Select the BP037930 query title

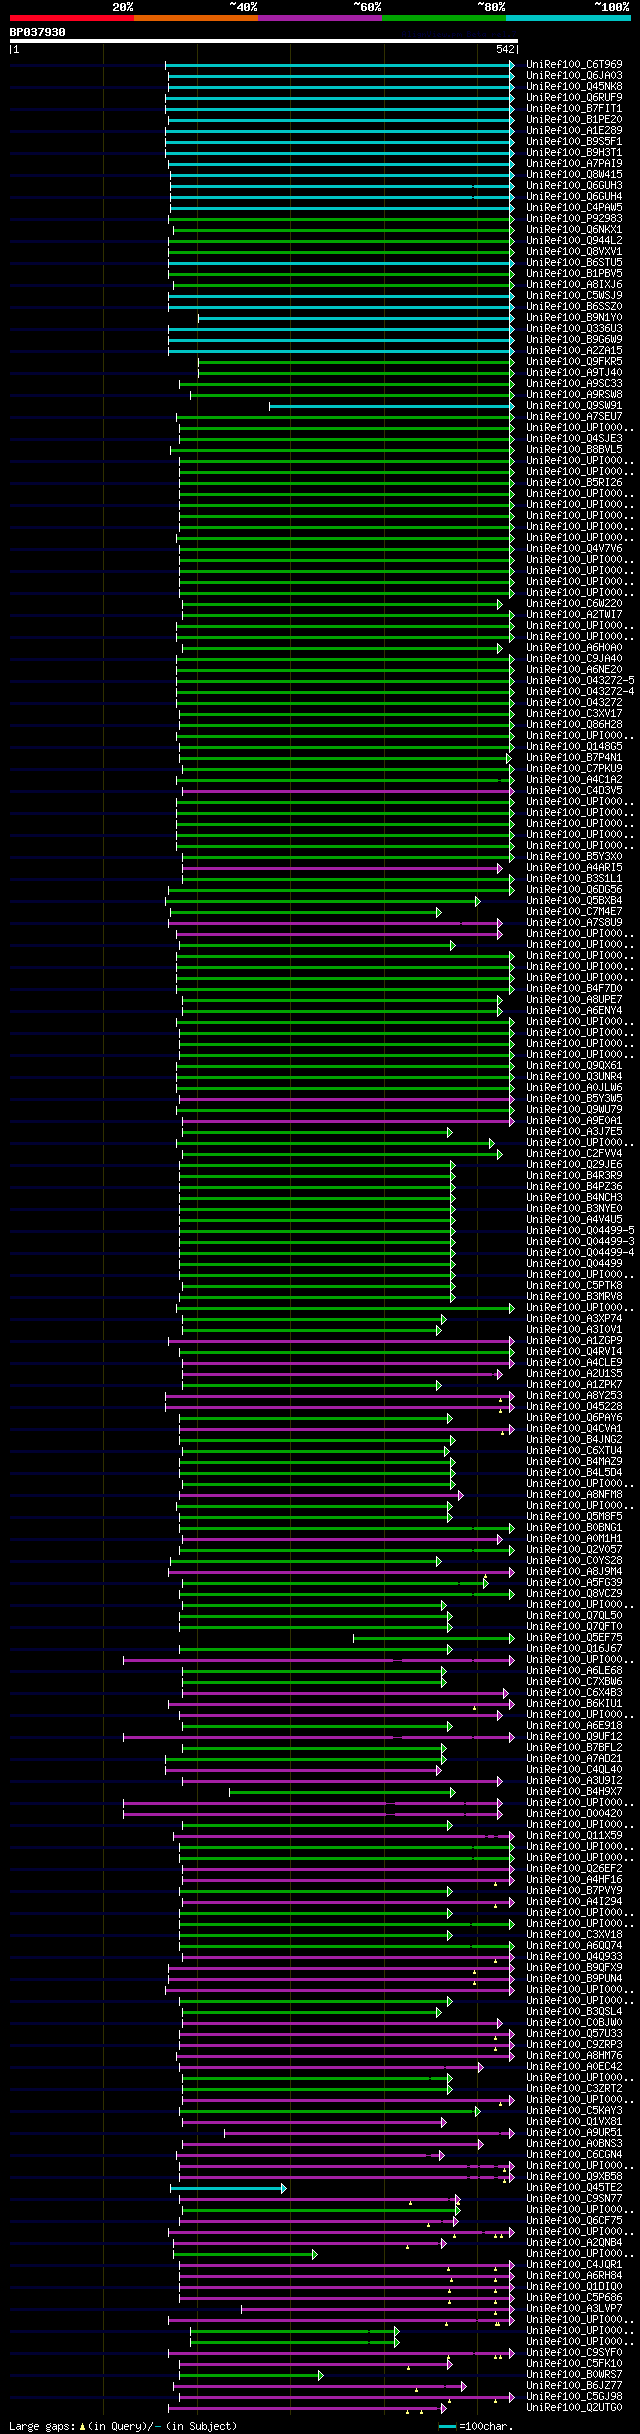38,32
